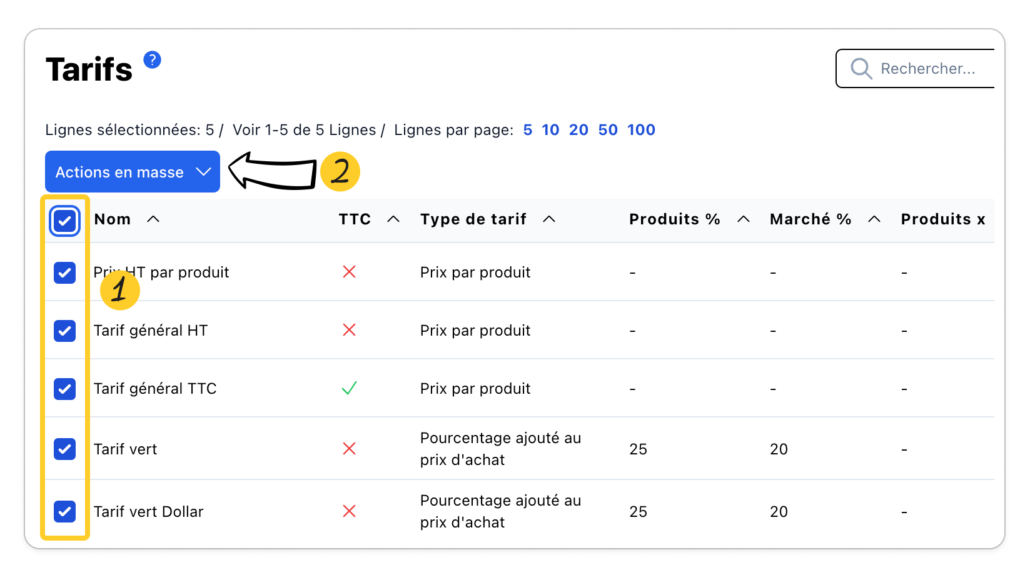1030x580 pixels.
Task: Set lines per page to 50
Action: click(x=608, y=130)
